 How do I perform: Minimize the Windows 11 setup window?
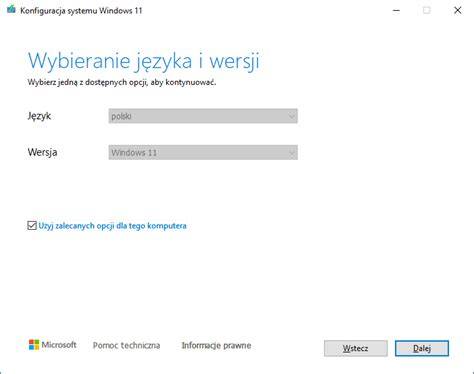pyautogui.click(x=396, y=10)
